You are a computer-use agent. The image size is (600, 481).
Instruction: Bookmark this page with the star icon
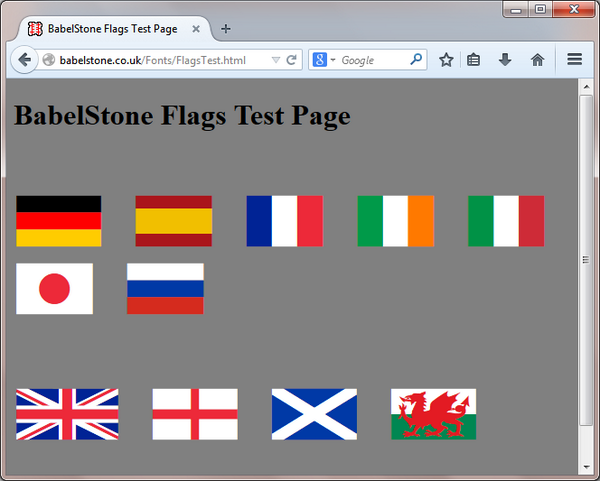[x=446, y=60]
